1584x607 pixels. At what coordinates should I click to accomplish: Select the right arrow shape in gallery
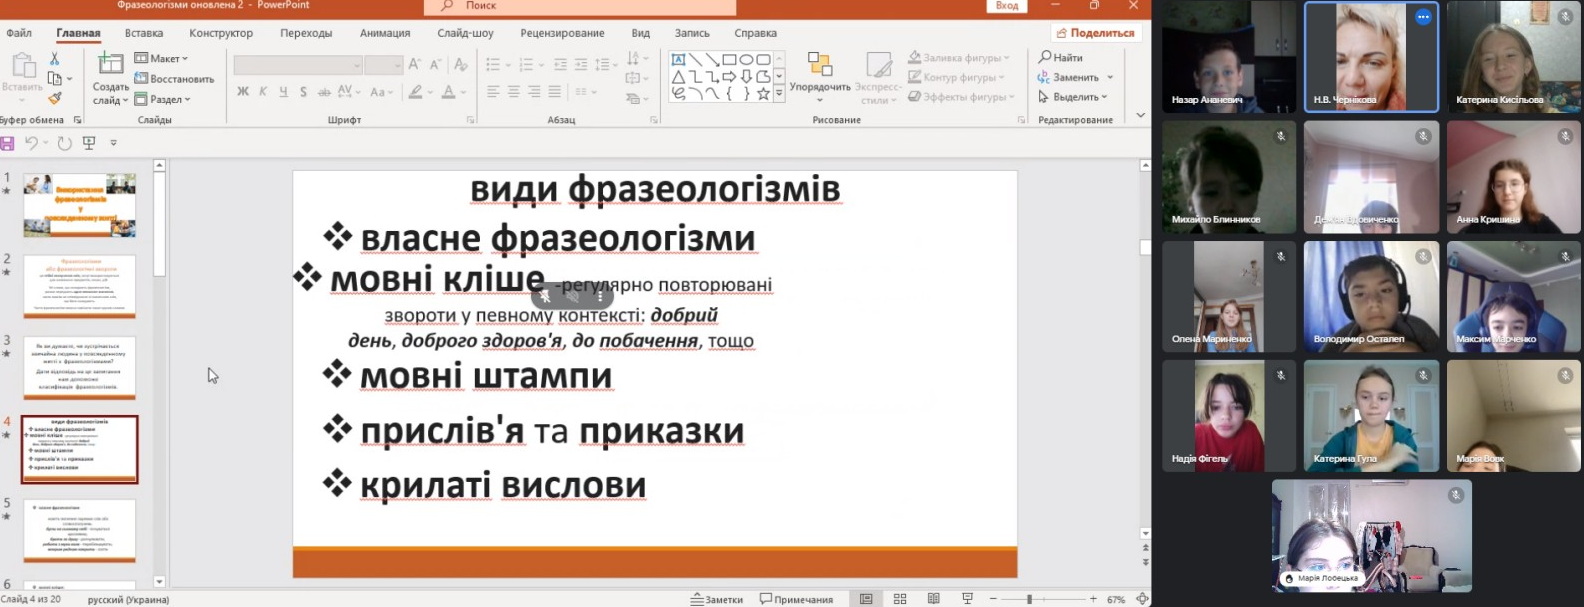(x=729, y=76)
